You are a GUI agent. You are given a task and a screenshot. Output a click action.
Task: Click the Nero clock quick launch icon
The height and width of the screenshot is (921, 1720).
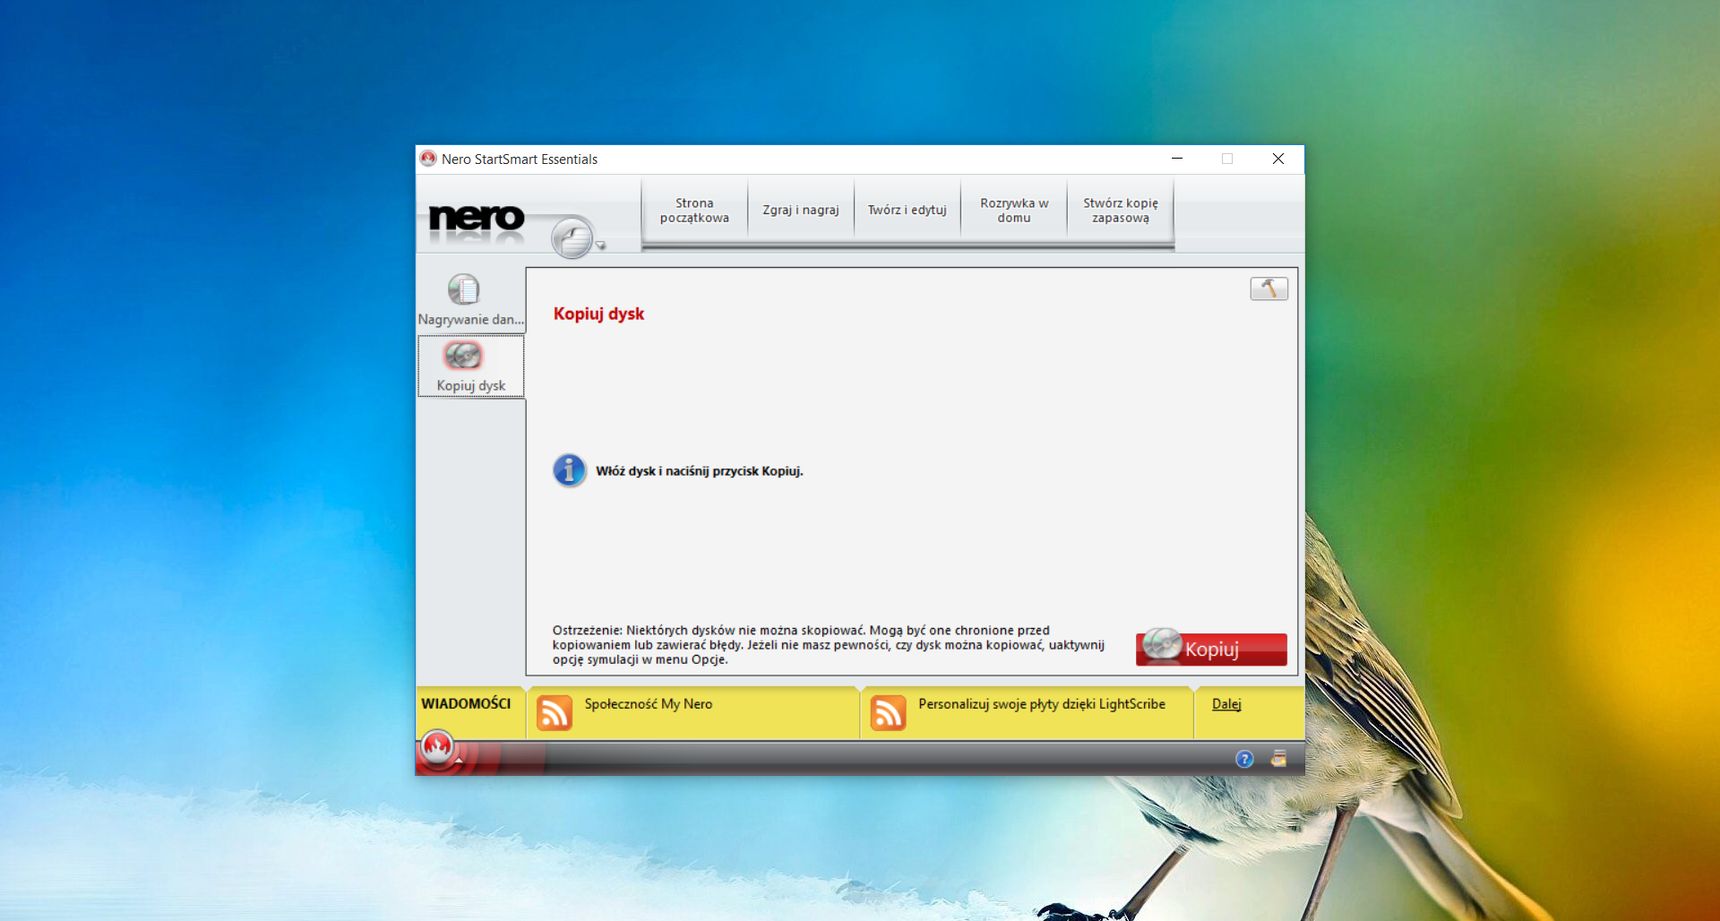pyautogui.click(x=573, y=238)
